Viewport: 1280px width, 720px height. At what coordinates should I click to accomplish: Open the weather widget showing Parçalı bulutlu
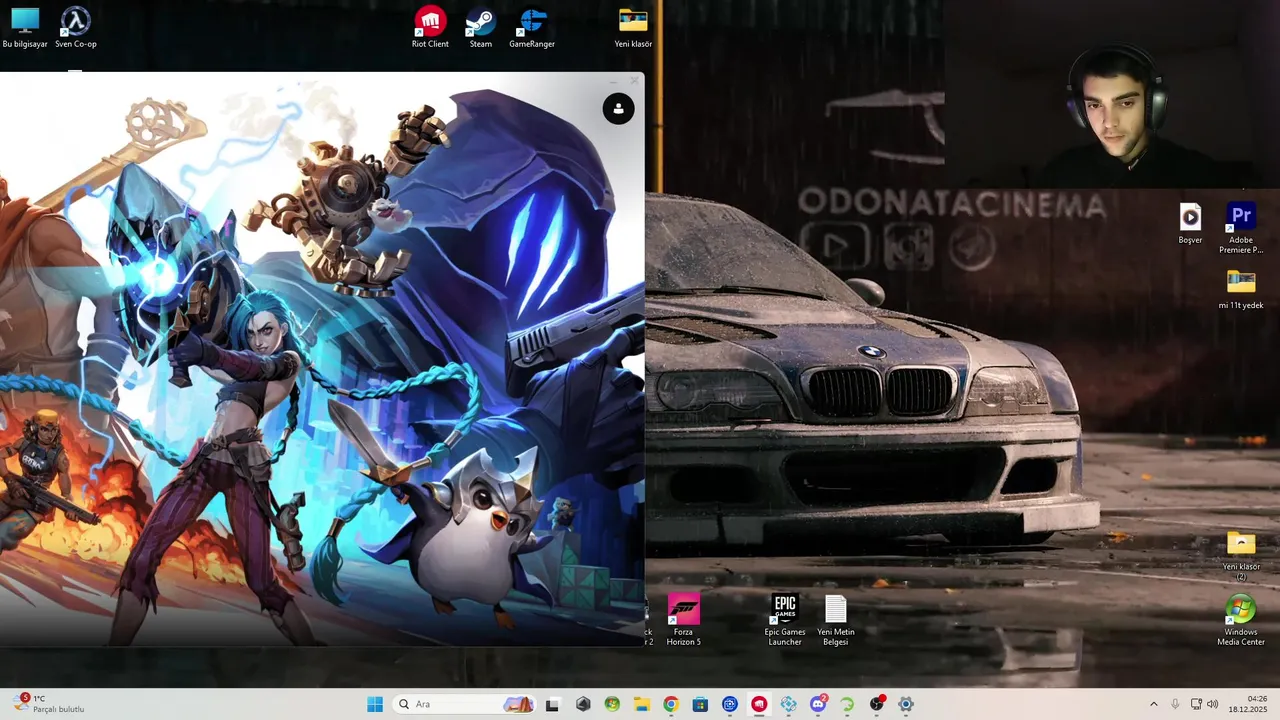[50, 704]
